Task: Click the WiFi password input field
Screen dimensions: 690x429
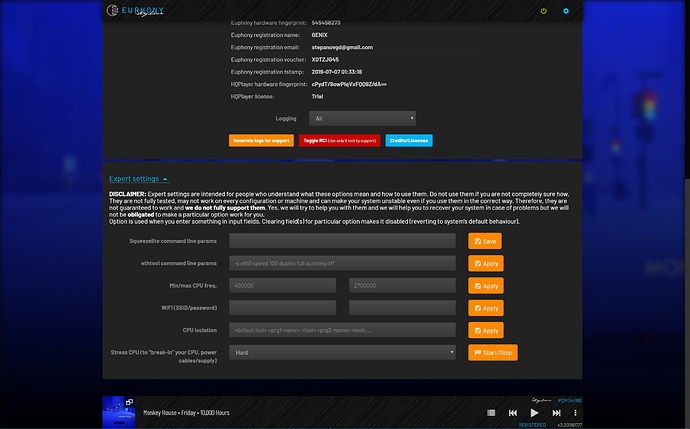Action: tap(402, 308)
